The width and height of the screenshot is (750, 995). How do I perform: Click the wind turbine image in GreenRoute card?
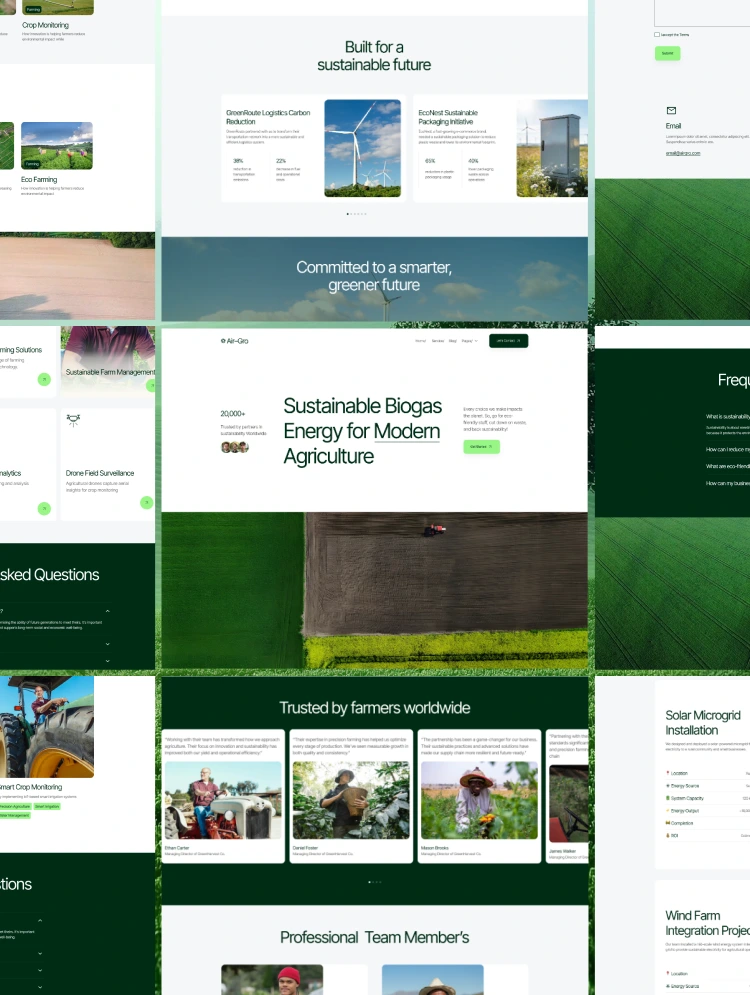pos(362,148)
